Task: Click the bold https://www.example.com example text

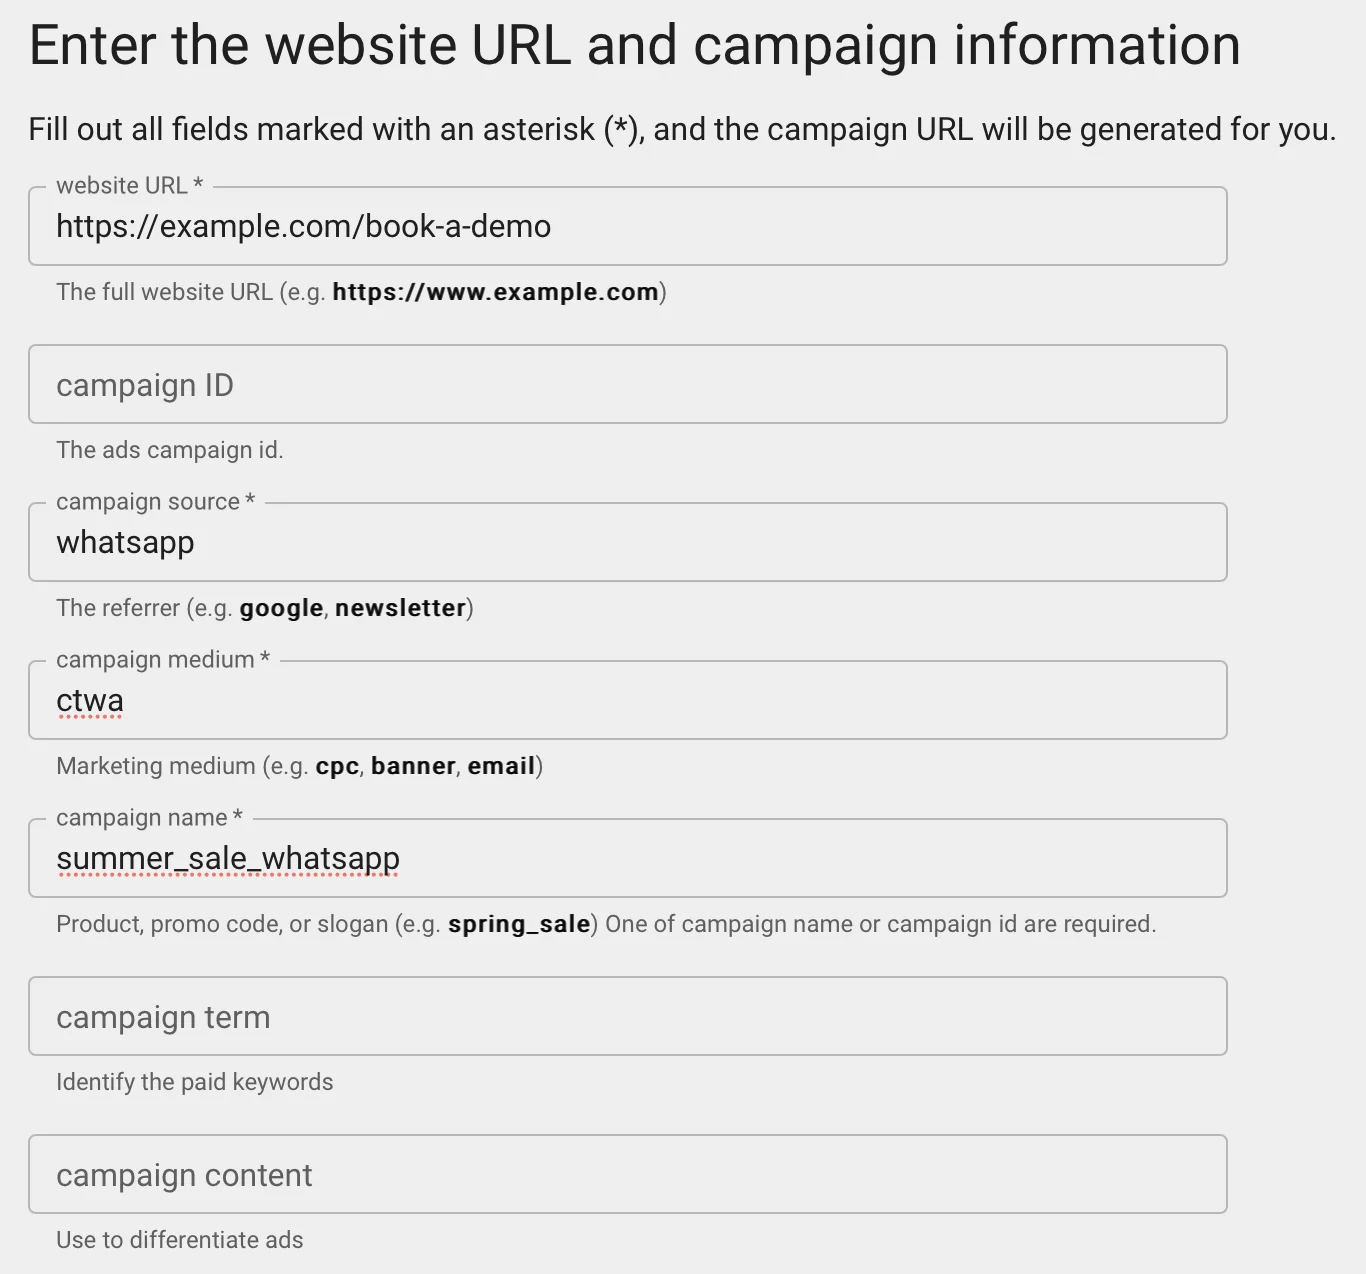Action: (496, 292)
